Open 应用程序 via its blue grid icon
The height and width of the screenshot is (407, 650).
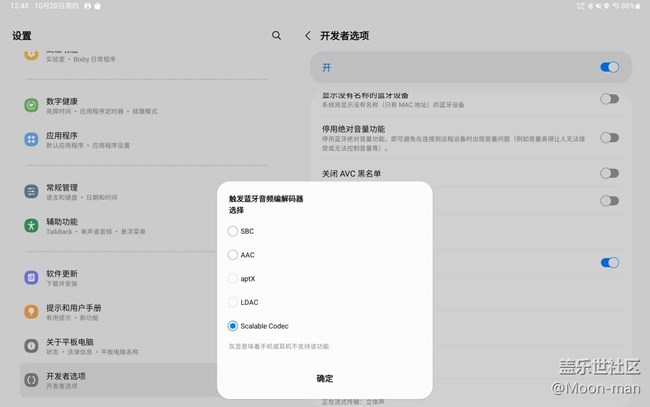pyautogui.click(x=31, y=140)
